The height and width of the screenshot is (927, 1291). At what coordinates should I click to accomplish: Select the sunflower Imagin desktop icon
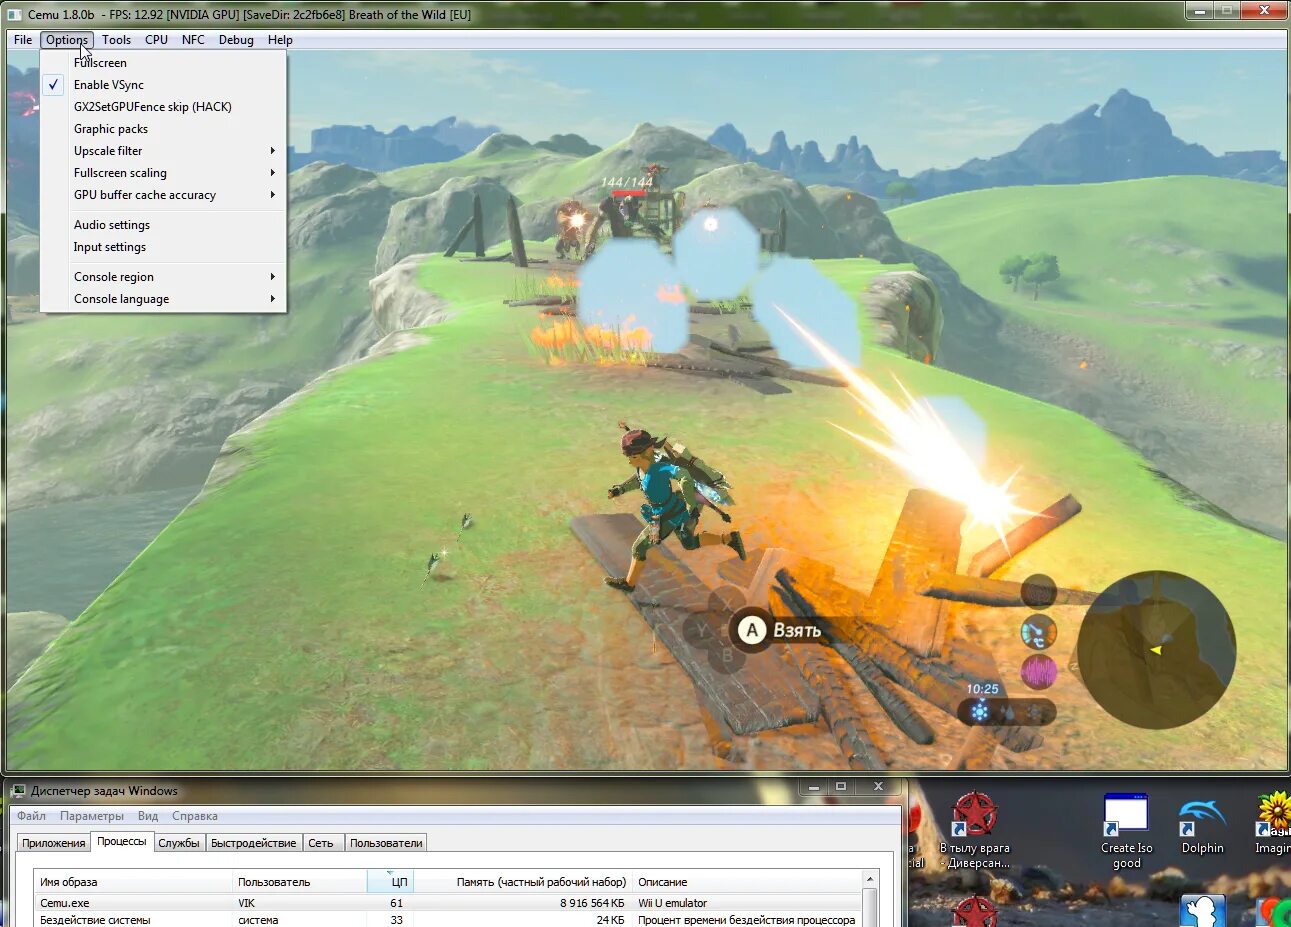point(1273,823)
